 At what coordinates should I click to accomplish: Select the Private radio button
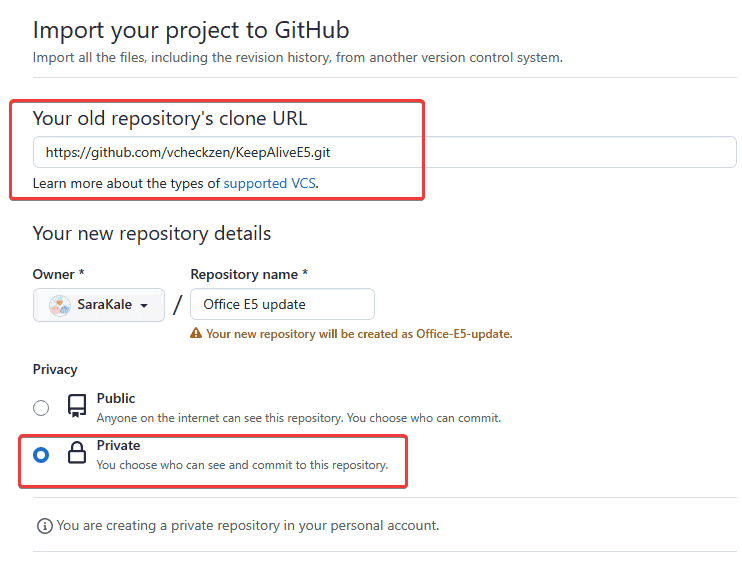tap(41, 455)
